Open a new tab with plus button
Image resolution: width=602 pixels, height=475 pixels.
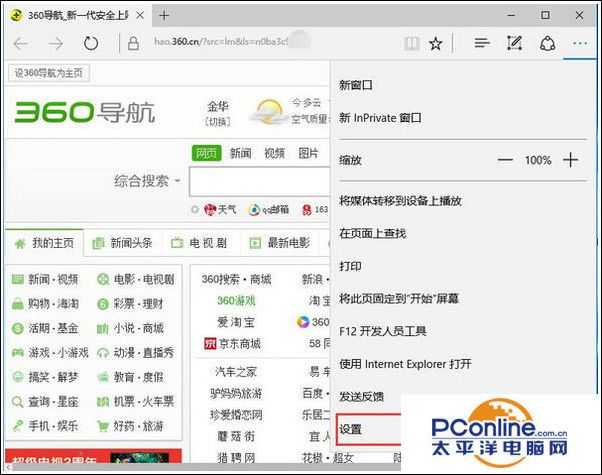pos(164,15)
